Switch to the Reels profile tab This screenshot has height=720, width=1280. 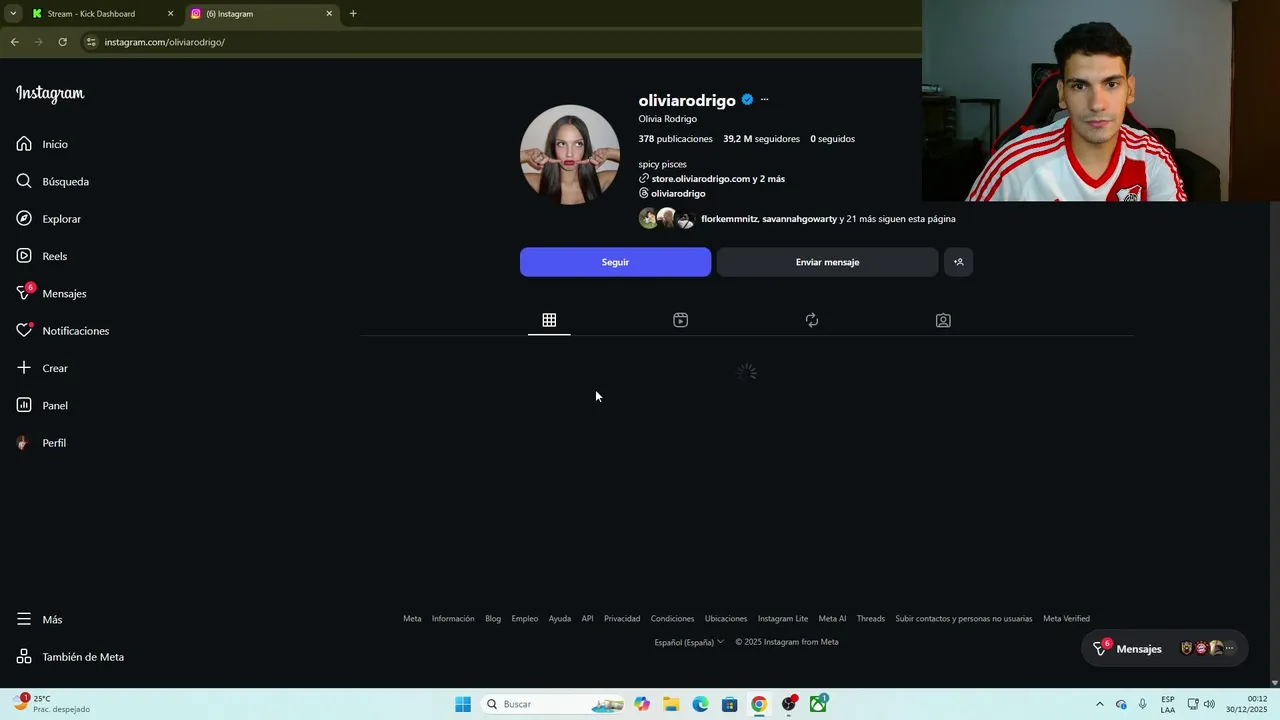tap(680, 320)
